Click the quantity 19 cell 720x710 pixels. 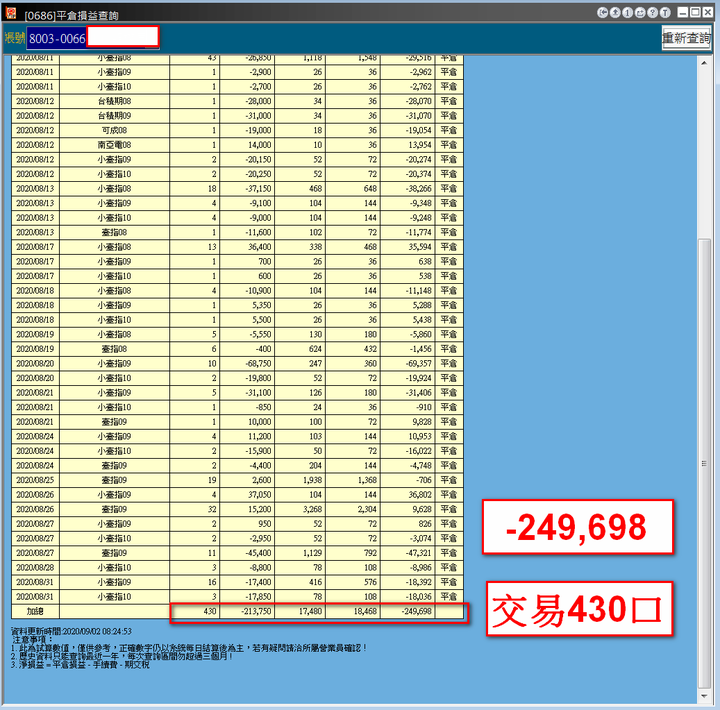[x=195, y=480]
